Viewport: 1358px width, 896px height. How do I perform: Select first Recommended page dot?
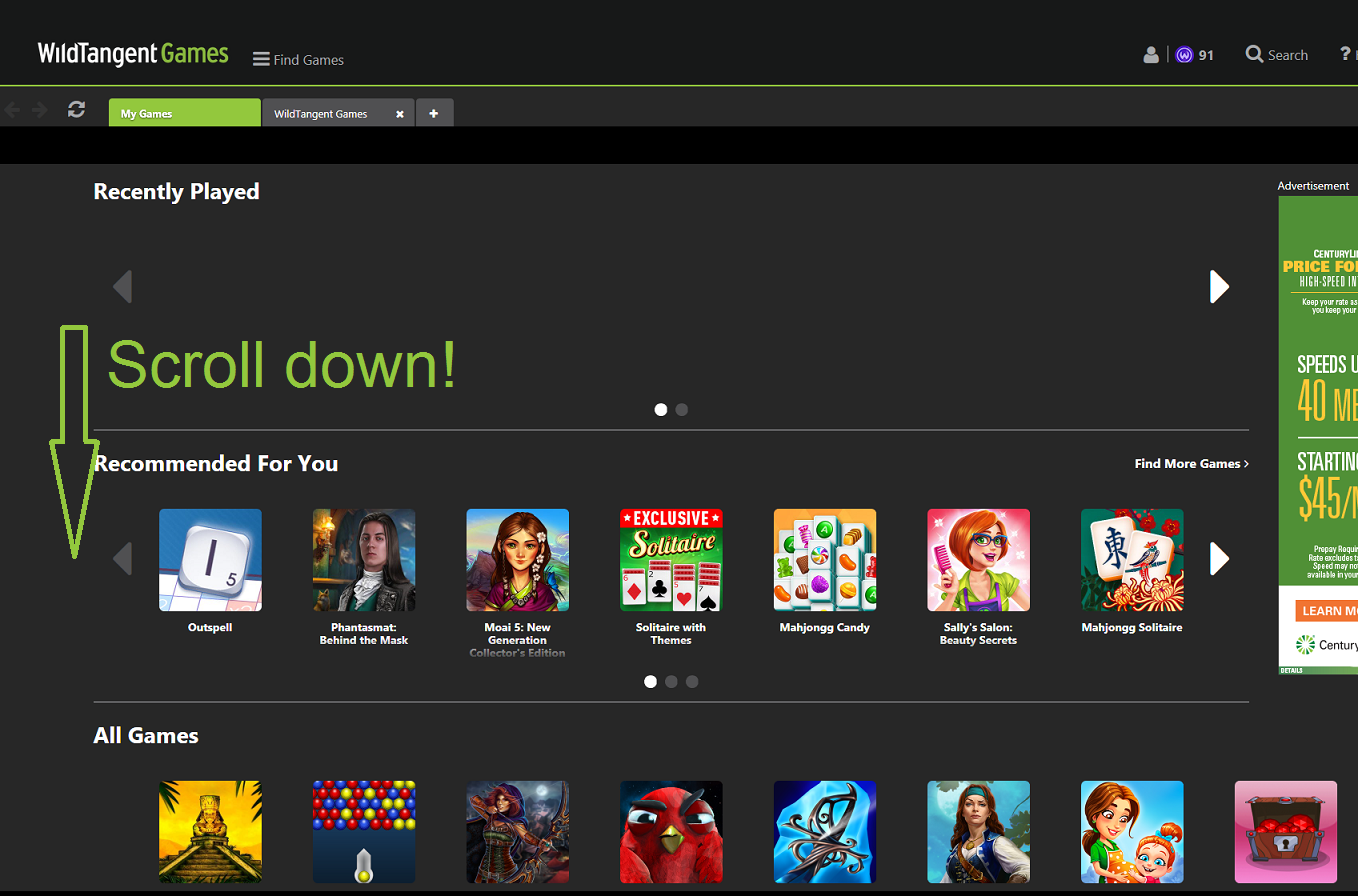point(651,681)
